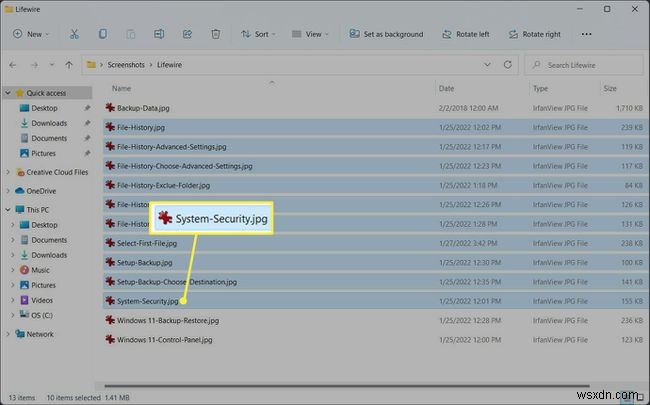Open pinned Downloads under Quick access

click(49, 123)
